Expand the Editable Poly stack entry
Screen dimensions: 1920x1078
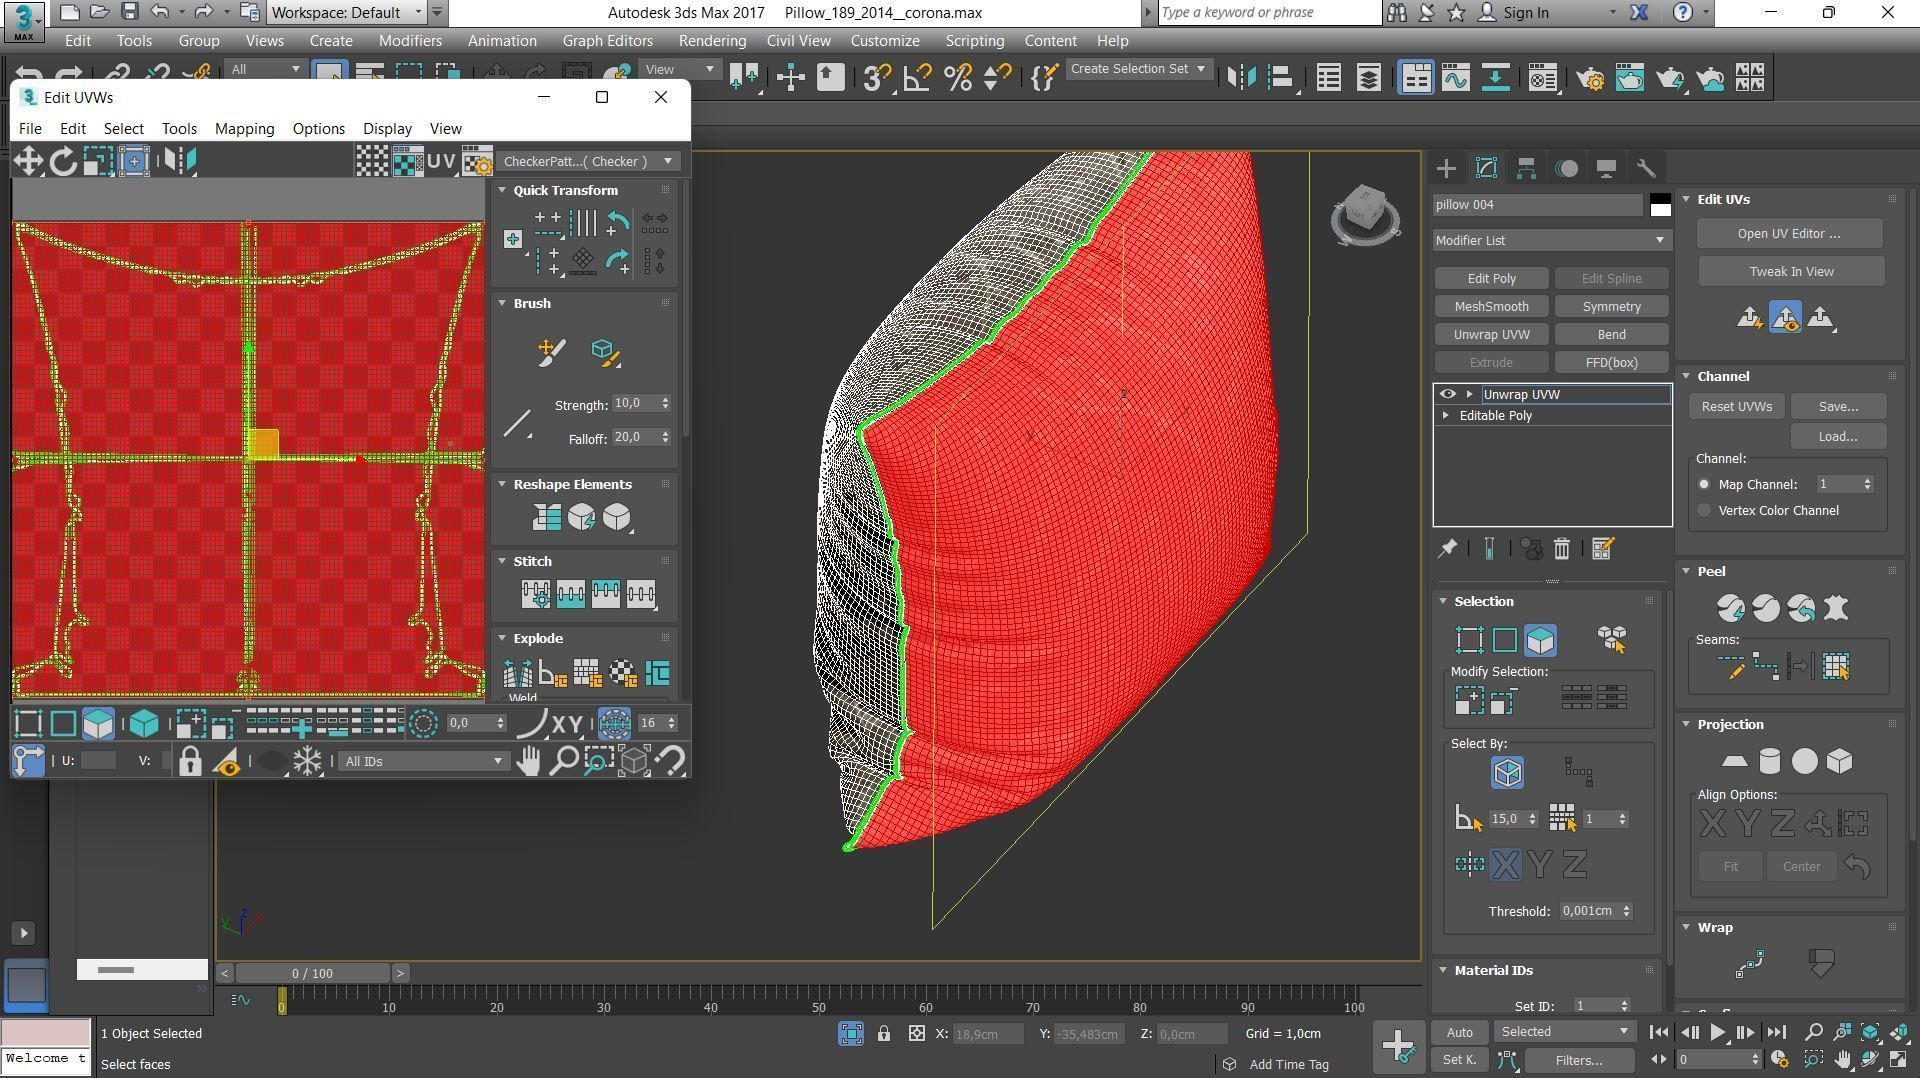coord(1445,416)
